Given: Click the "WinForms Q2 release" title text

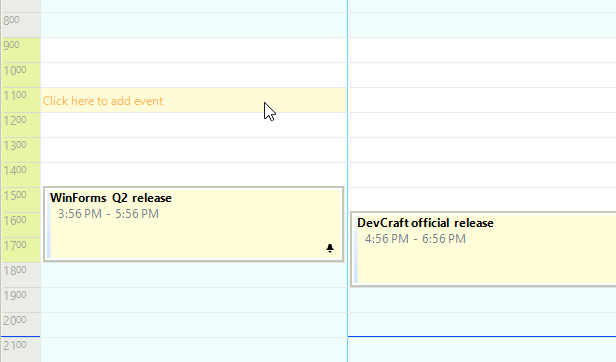Looking at the screenshot, I should [111, 198].
